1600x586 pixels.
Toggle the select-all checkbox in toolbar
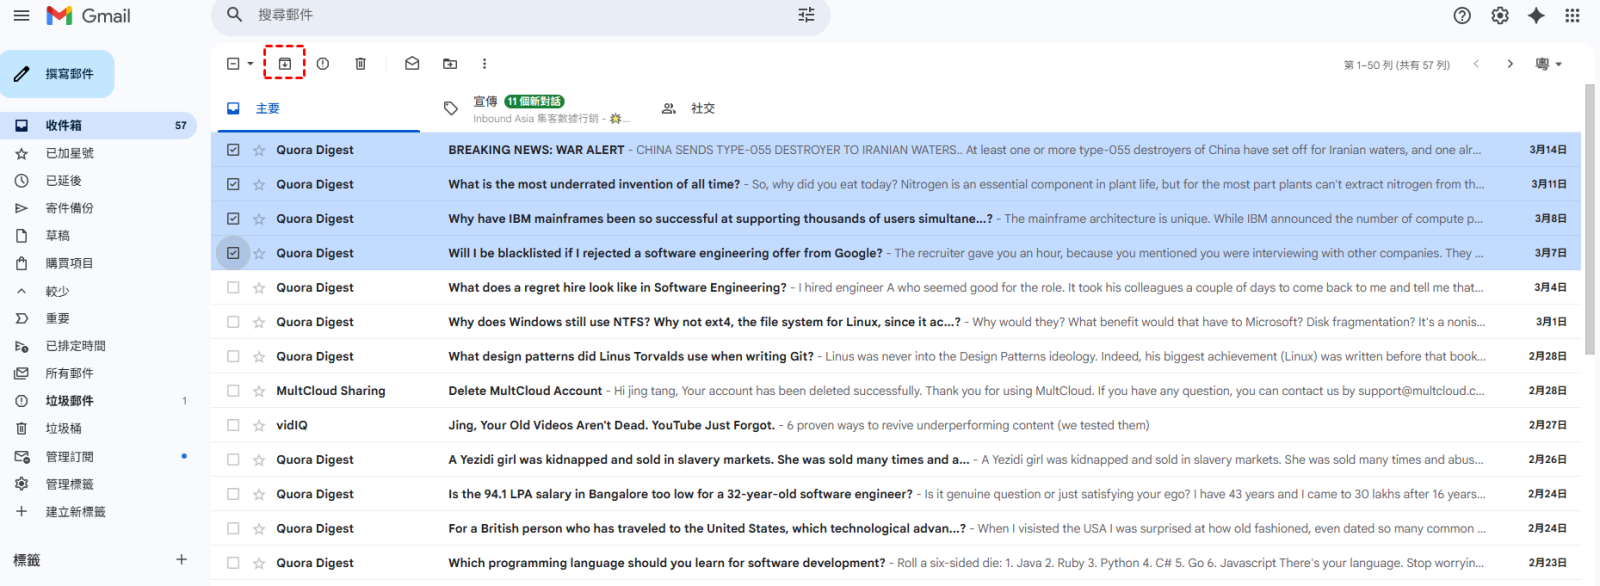point(233,64)
